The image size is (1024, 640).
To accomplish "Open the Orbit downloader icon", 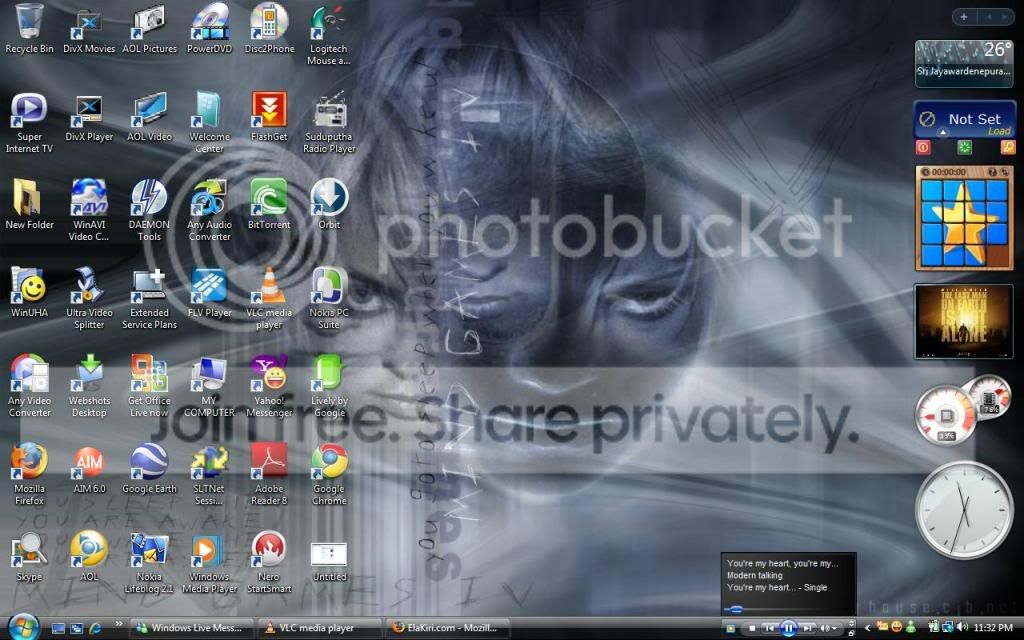I will 329,204.
